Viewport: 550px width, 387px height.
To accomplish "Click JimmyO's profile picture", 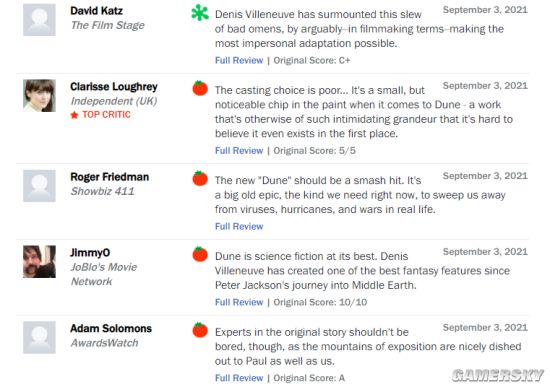I will click(39, 262).
